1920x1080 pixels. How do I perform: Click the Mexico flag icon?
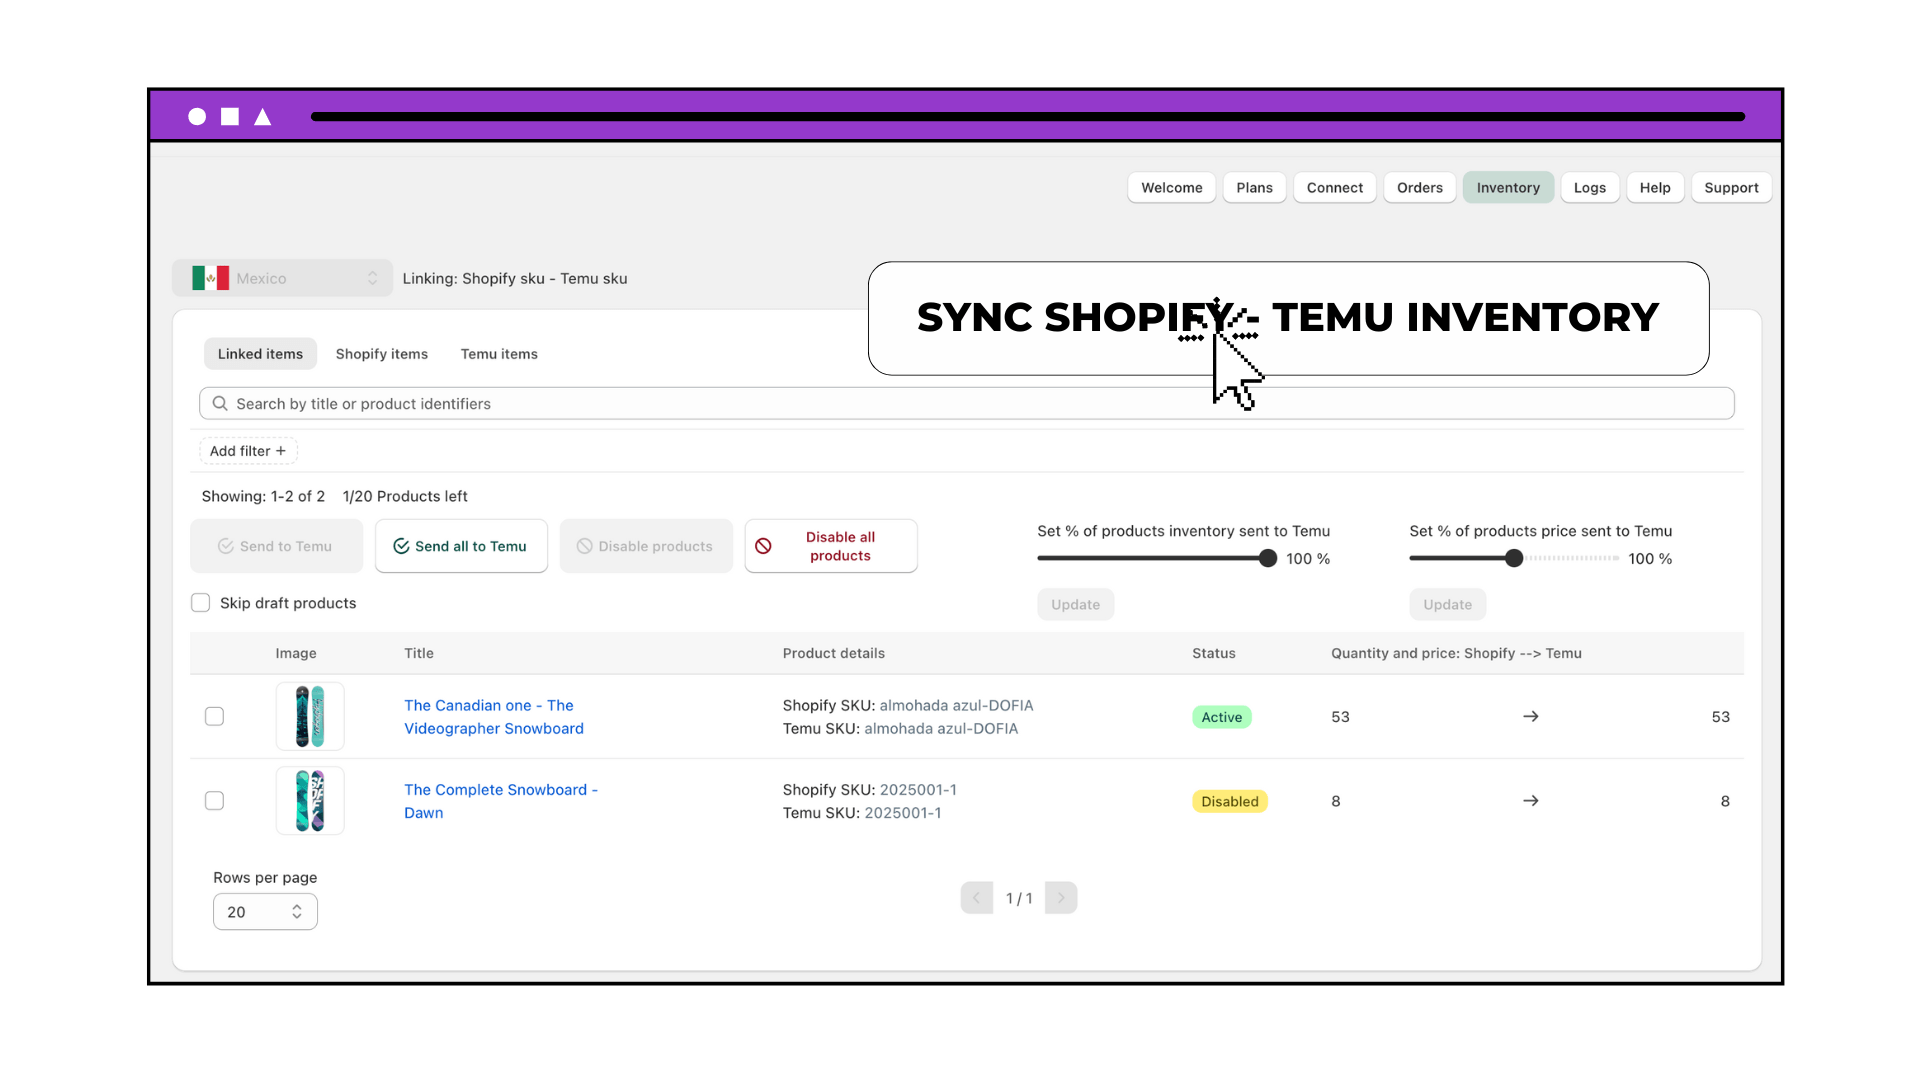tap(210, 278)
